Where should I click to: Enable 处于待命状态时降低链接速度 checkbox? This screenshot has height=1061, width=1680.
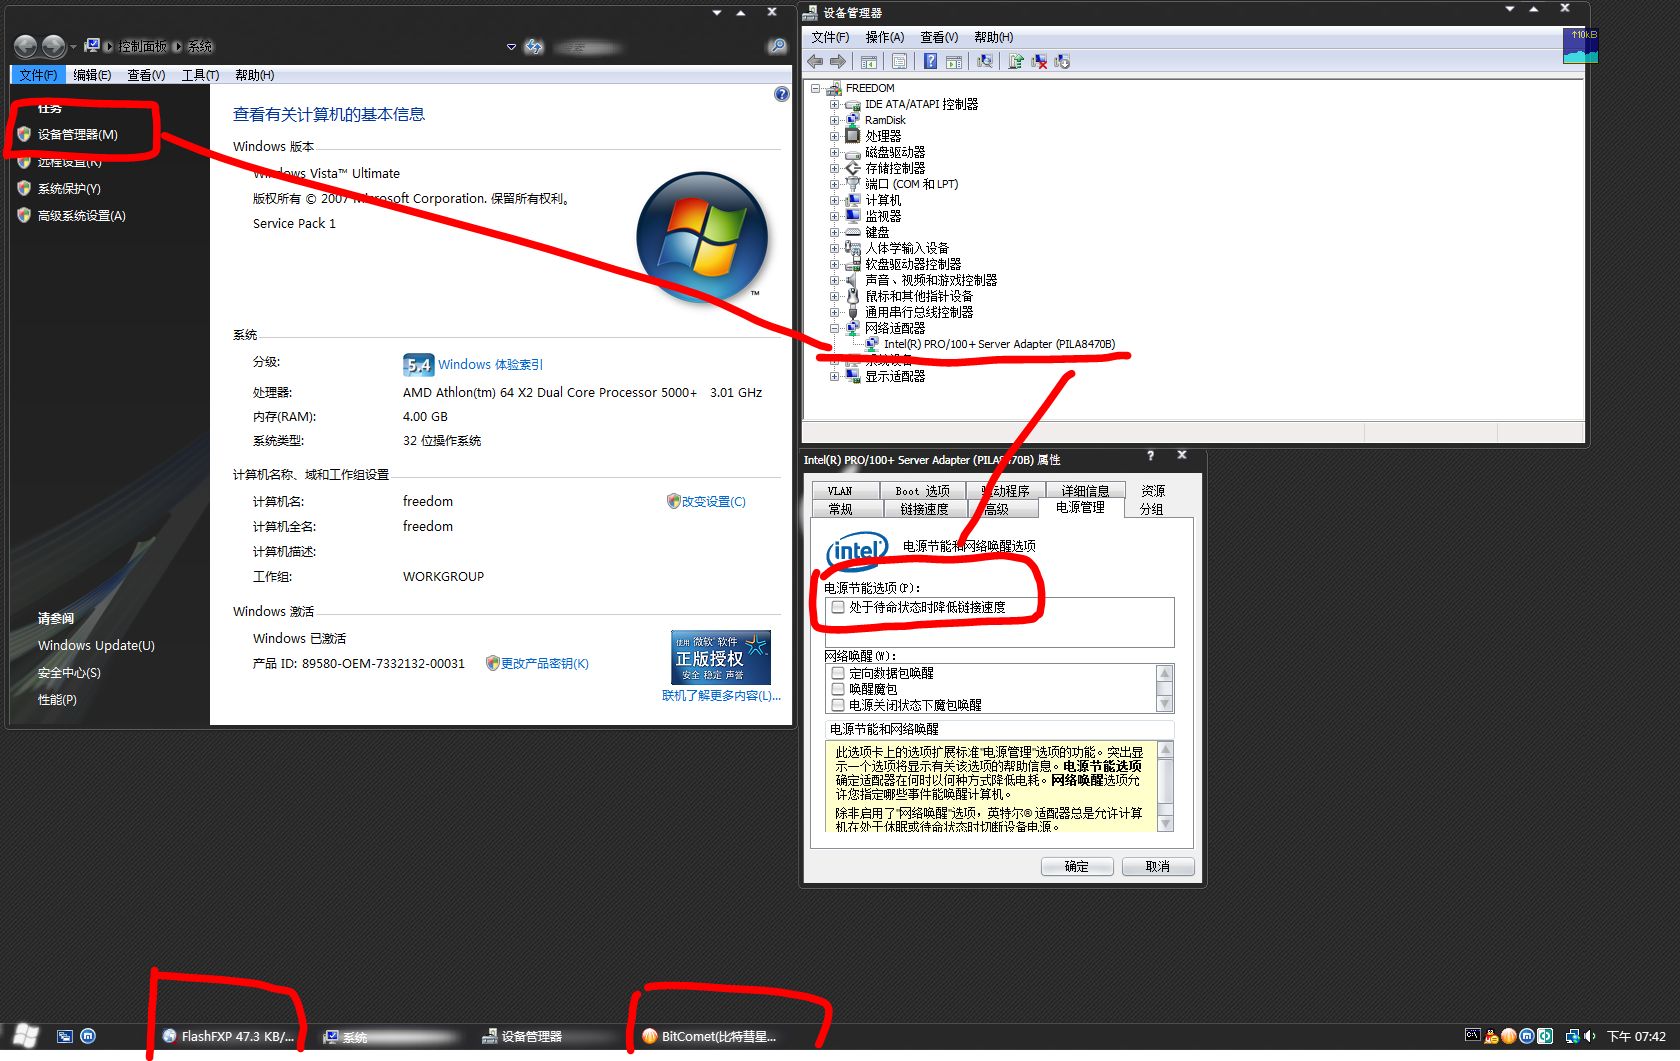click(x=838, y=607)
